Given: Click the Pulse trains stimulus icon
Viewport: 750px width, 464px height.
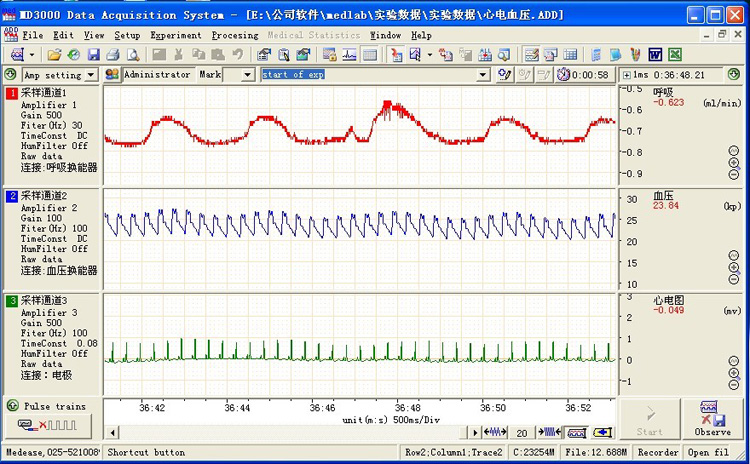Looking at the screenshot, I should [x=48, y=426].
